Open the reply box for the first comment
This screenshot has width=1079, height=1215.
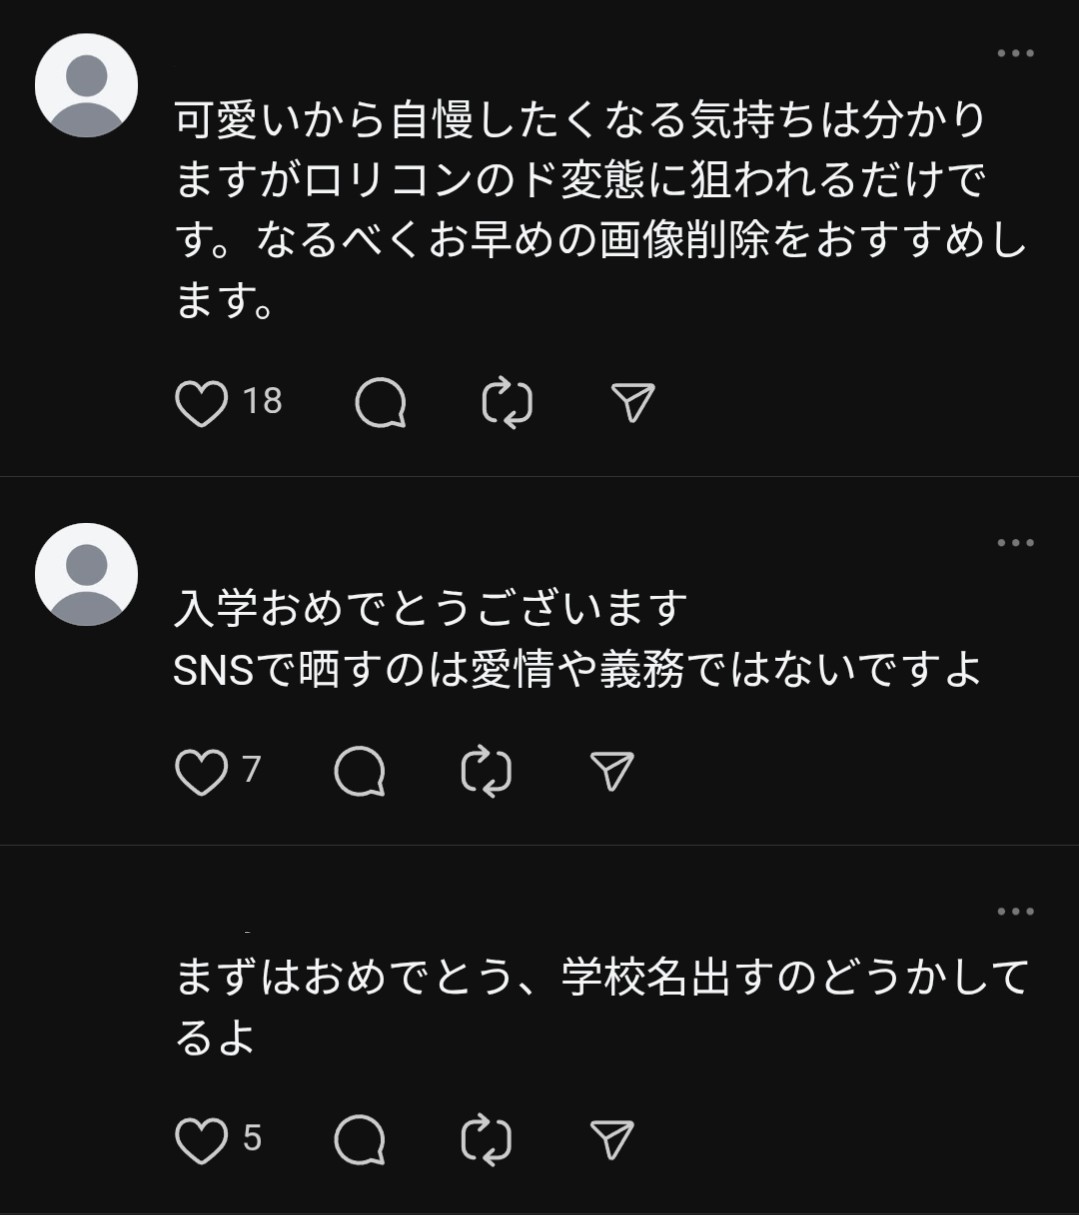(x=383, y=401)
